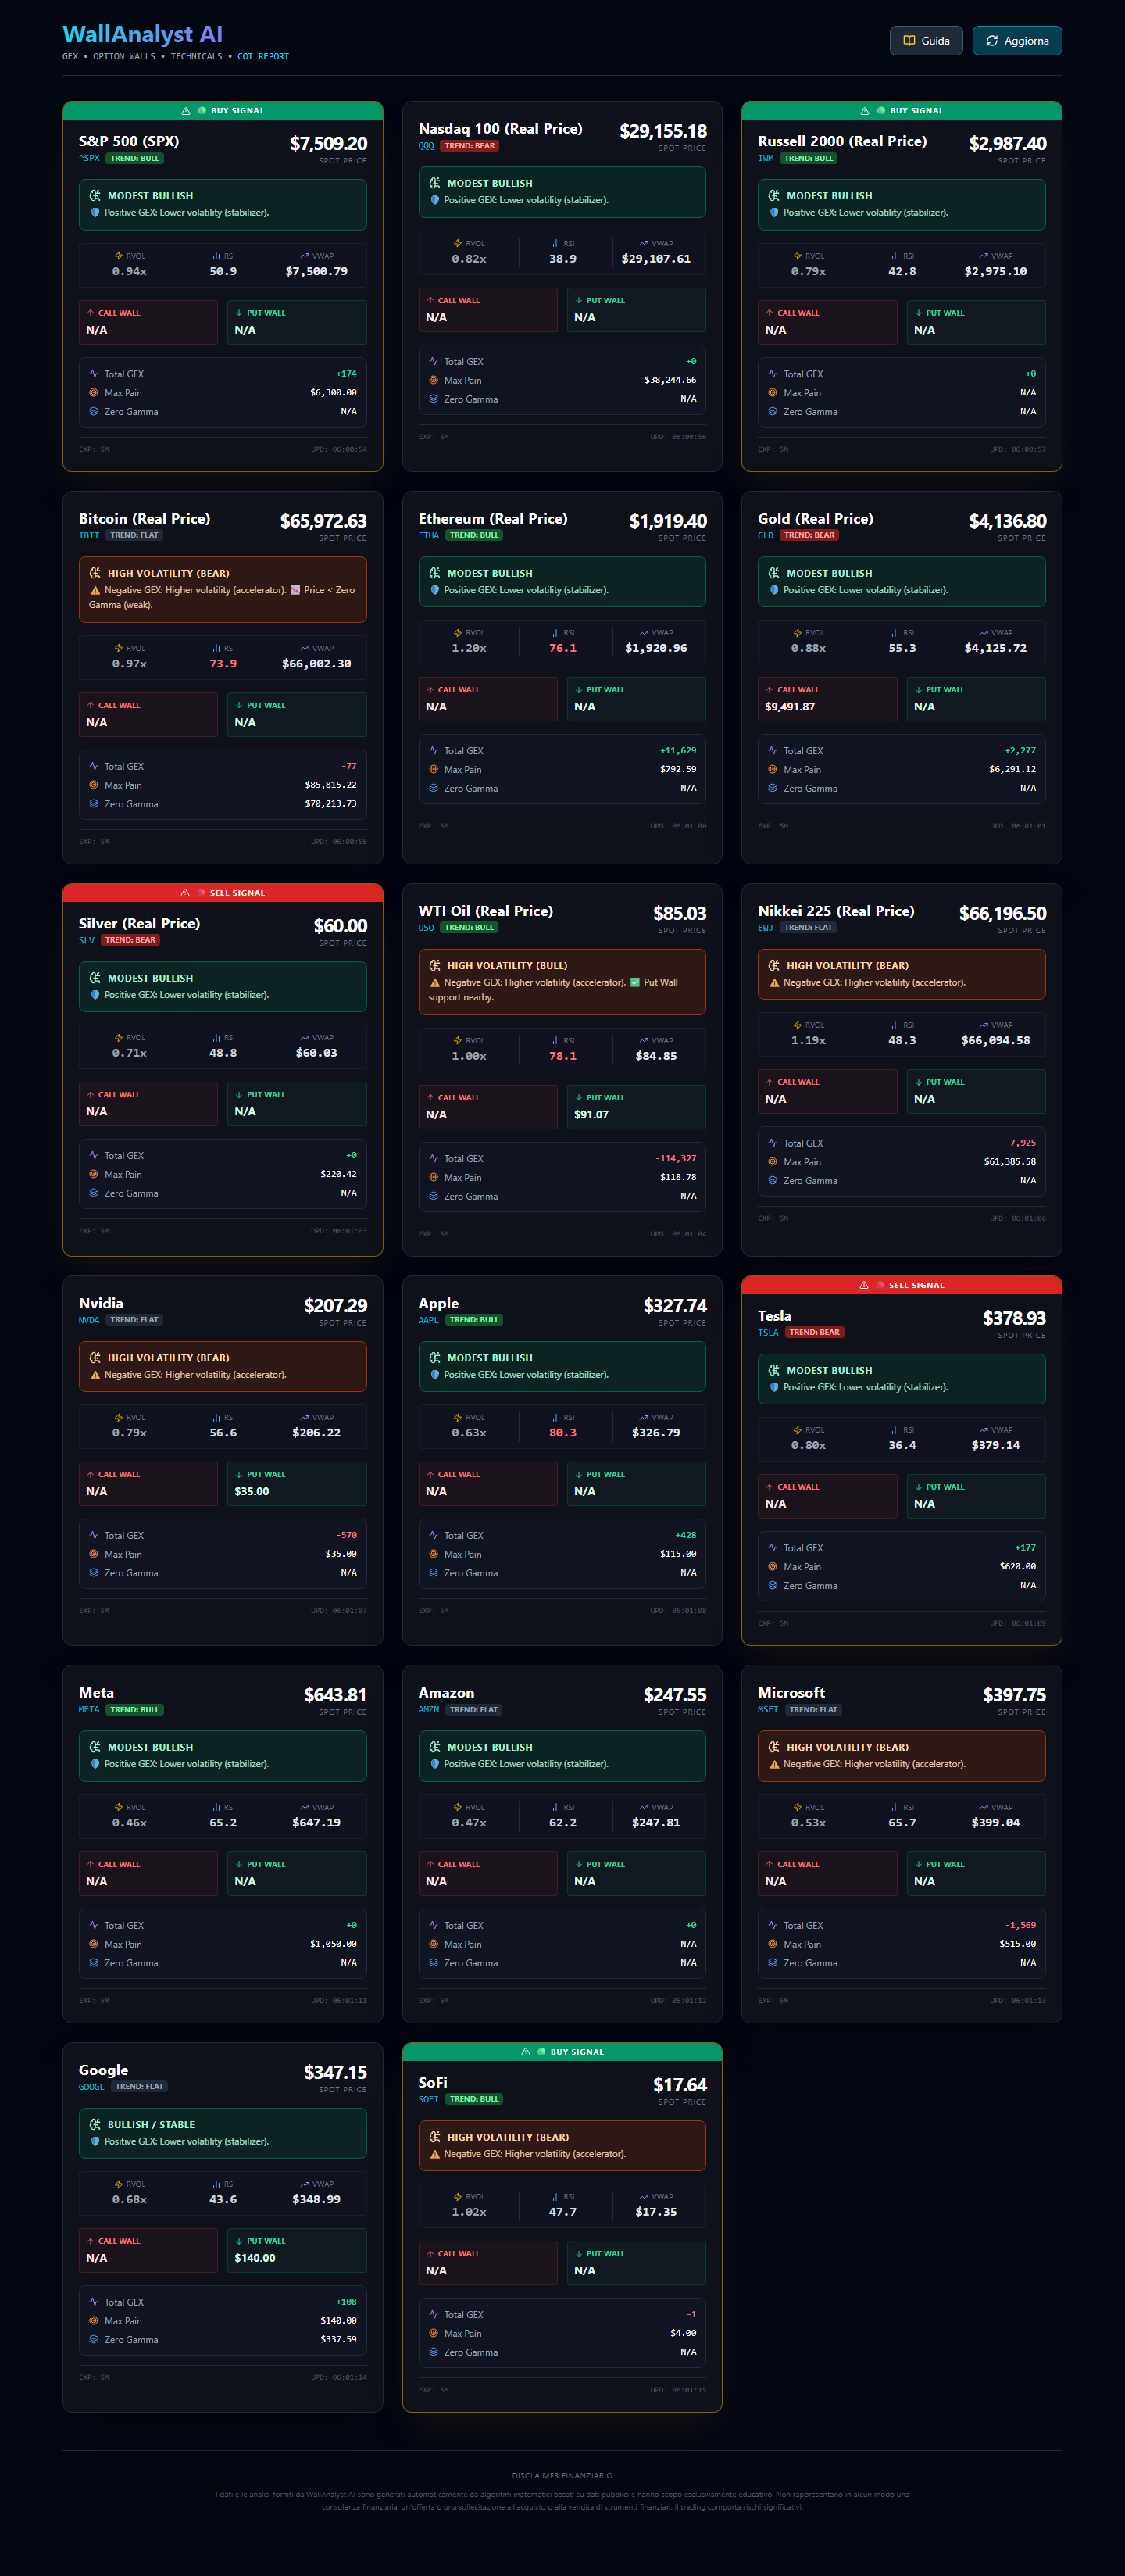The height and width of the screenshot is (2576, 1125).
Task: Click the Aggiorna refresh button
Action: (1017, 41)
